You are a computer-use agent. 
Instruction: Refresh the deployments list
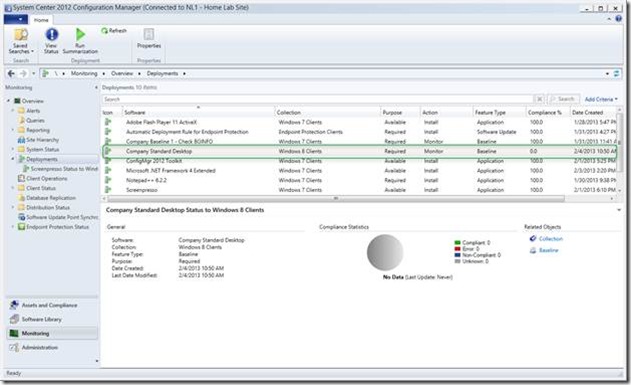tap(114, 31)
